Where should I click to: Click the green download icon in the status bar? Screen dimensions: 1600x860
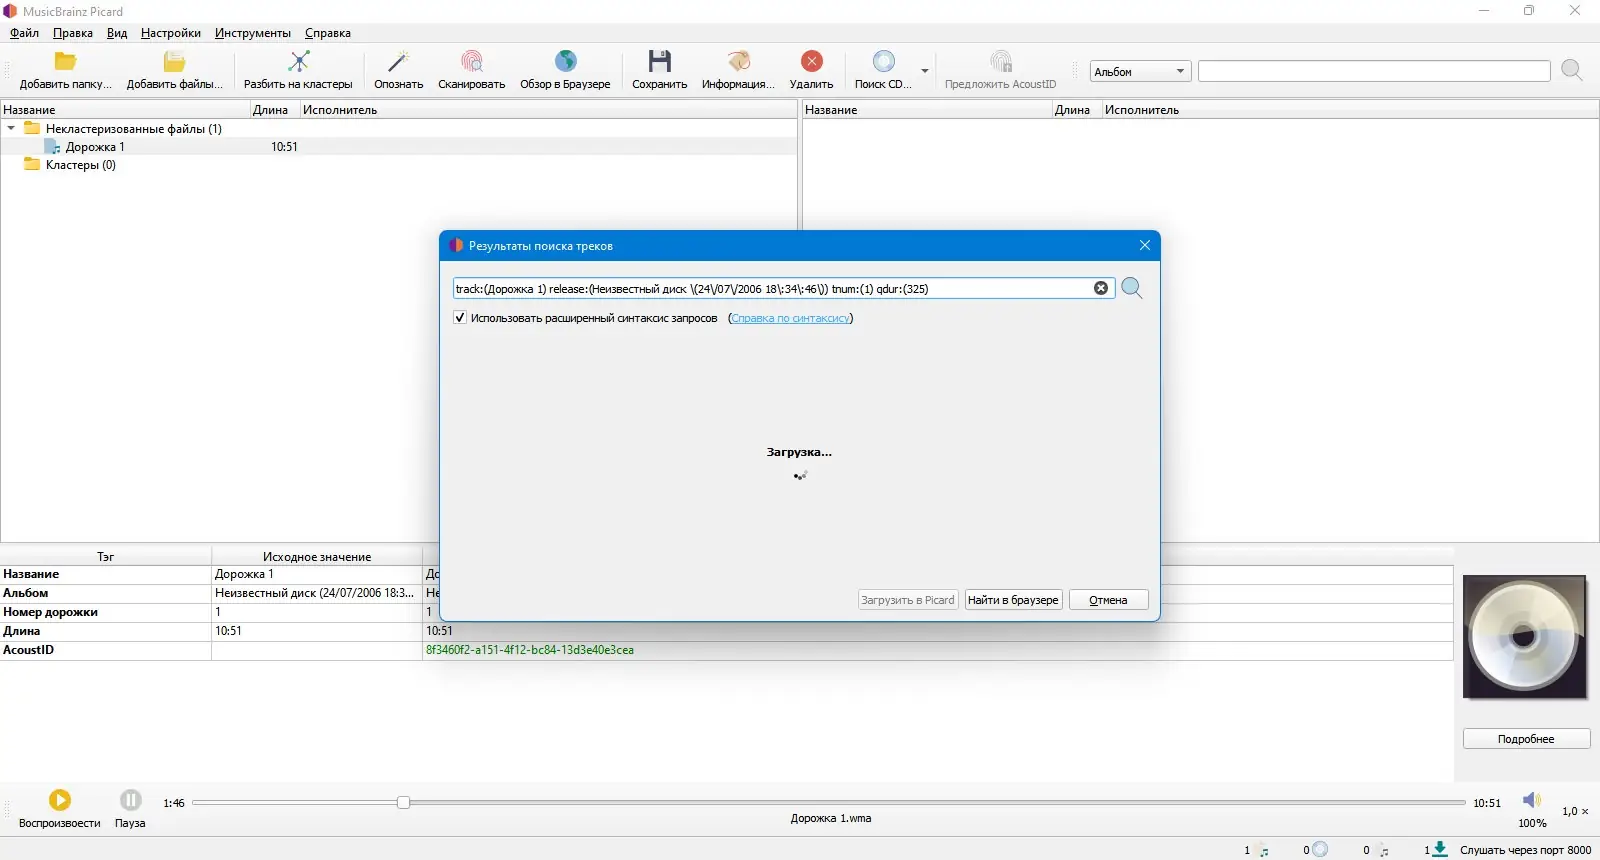[x=1440, y=849]
